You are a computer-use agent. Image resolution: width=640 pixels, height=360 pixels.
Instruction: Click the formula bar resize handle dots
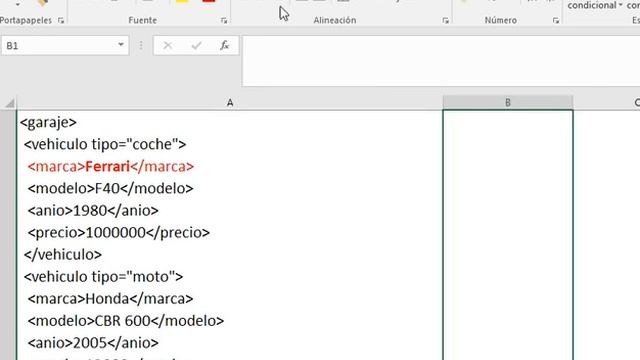click(141, 45)
